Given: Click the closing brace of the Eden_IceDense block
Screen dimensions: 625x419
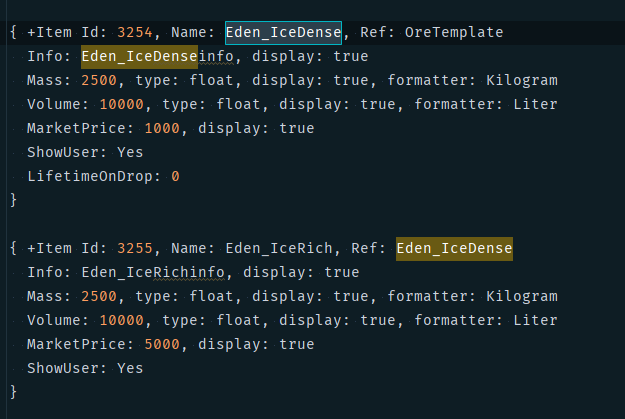Looking at the screenshot, I should tap(14, 200).
